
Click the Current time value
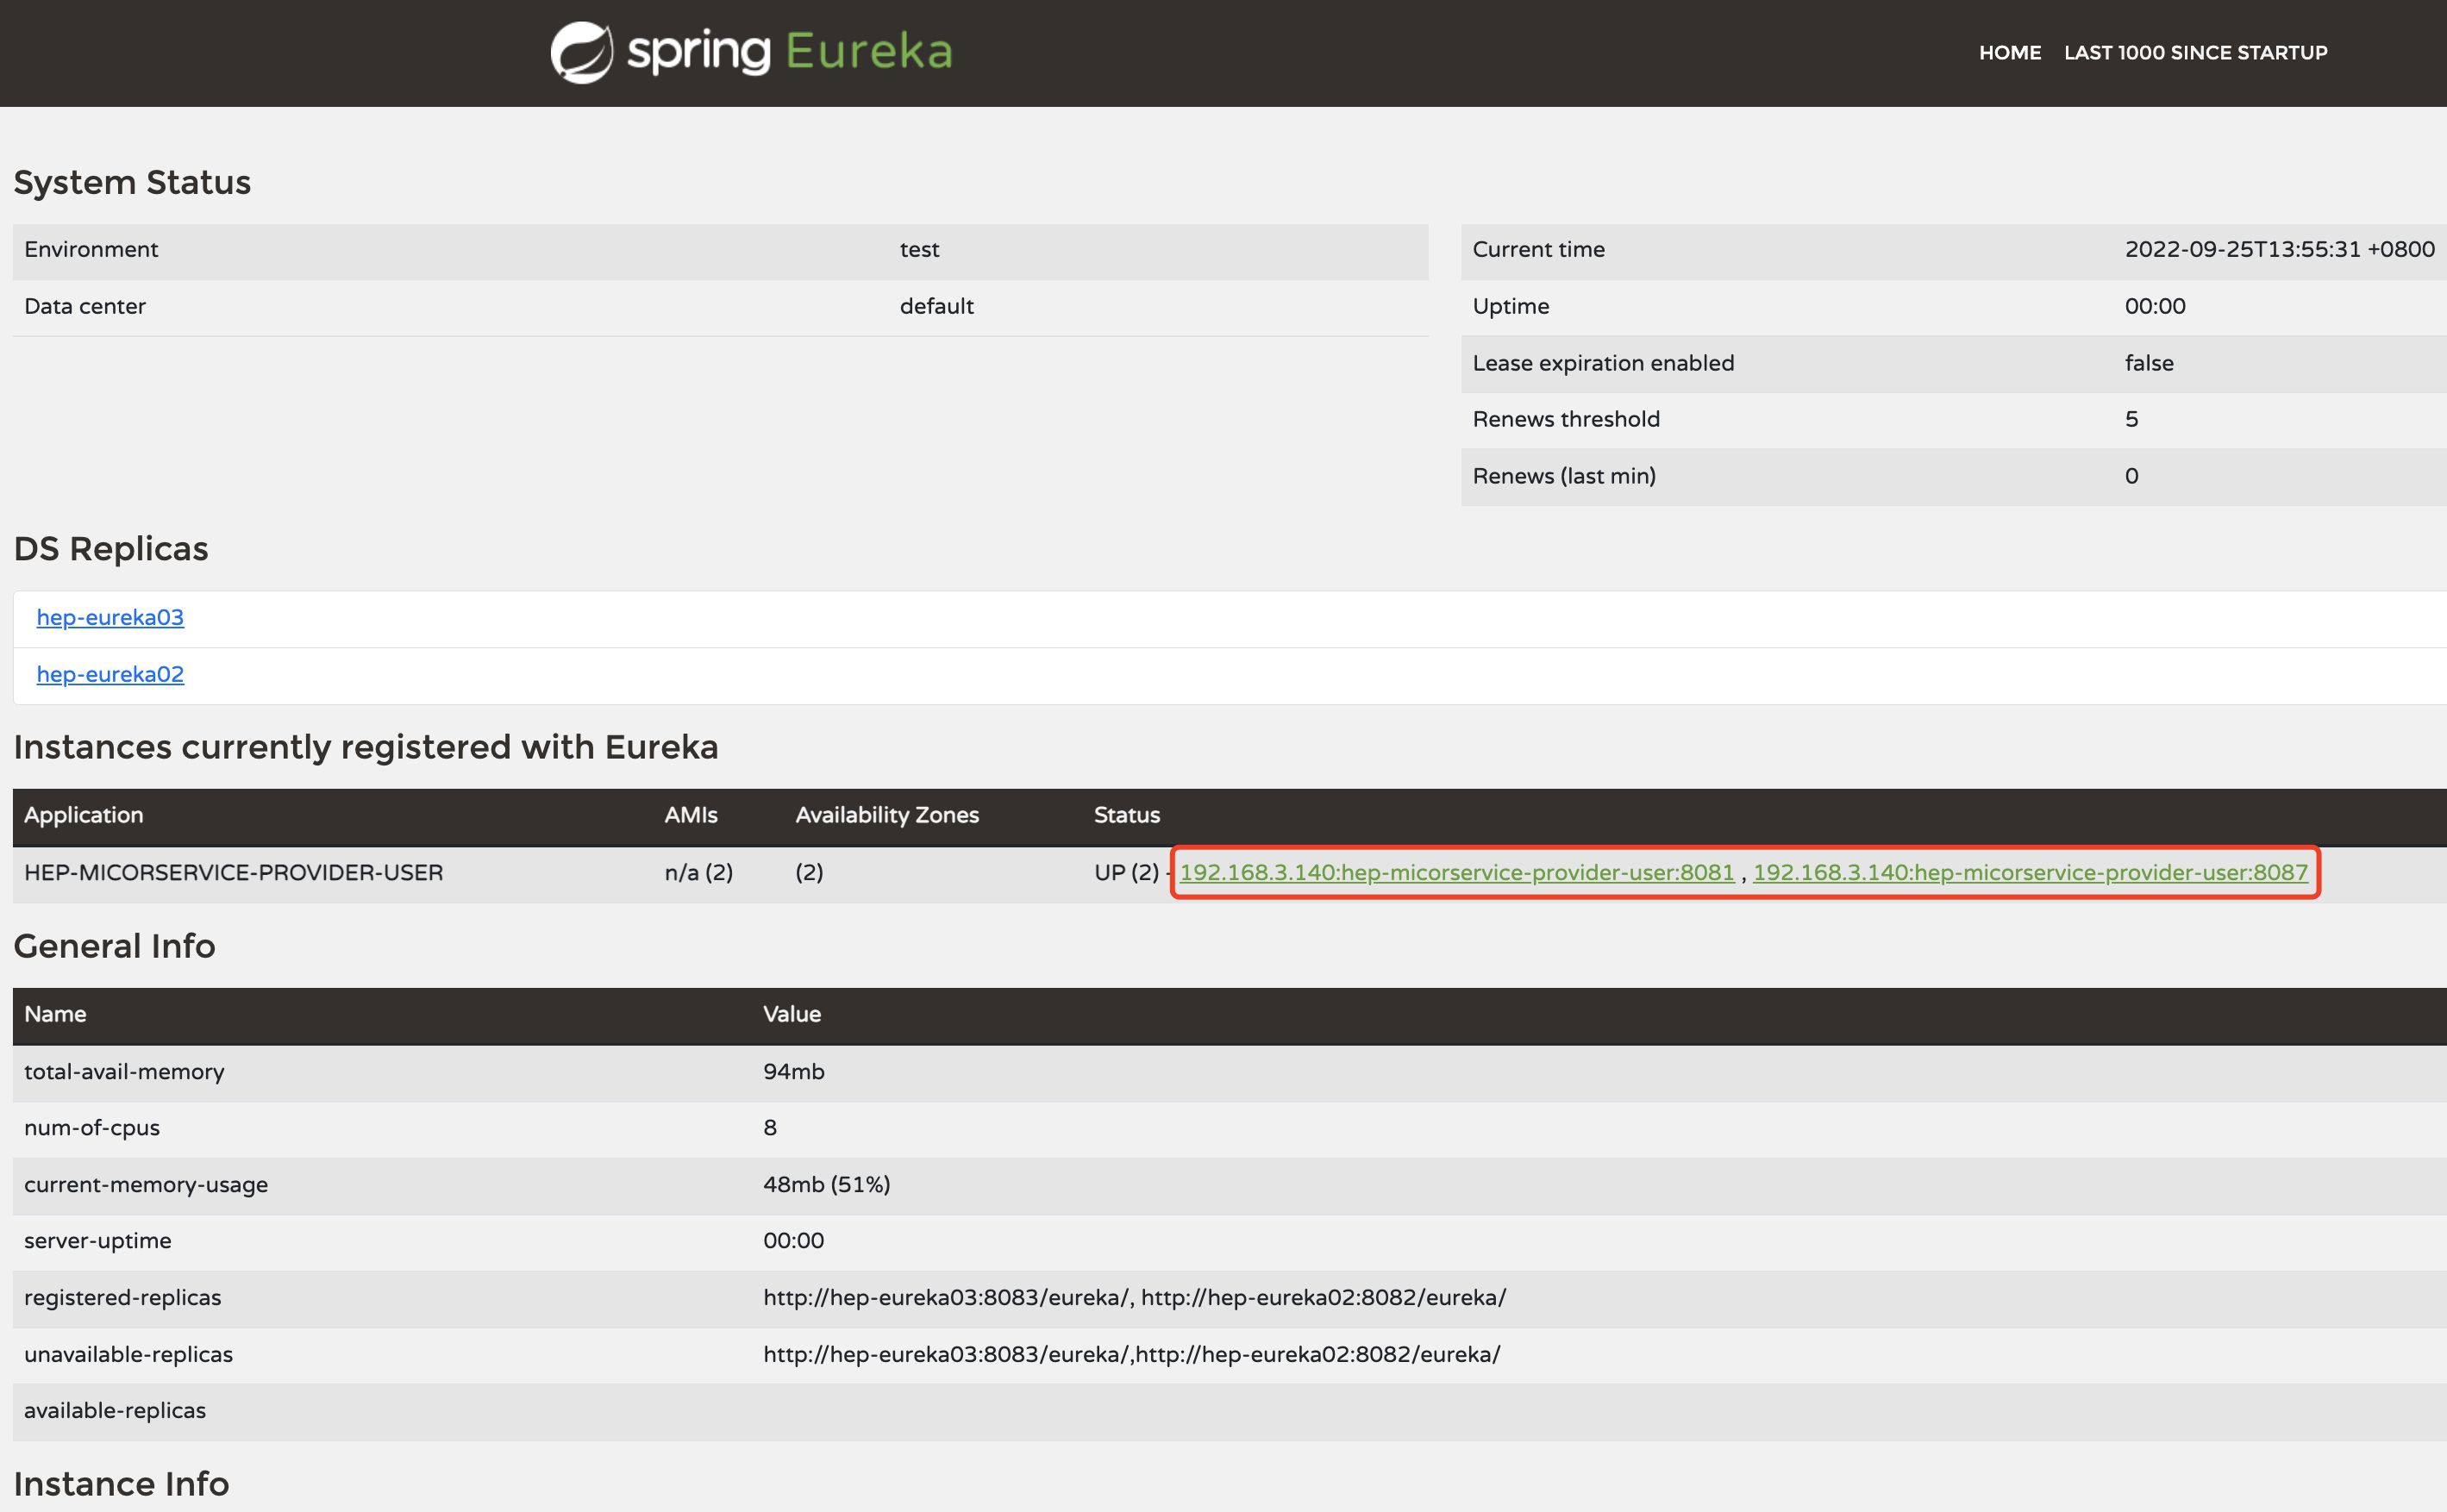[x=2278, y=249]
